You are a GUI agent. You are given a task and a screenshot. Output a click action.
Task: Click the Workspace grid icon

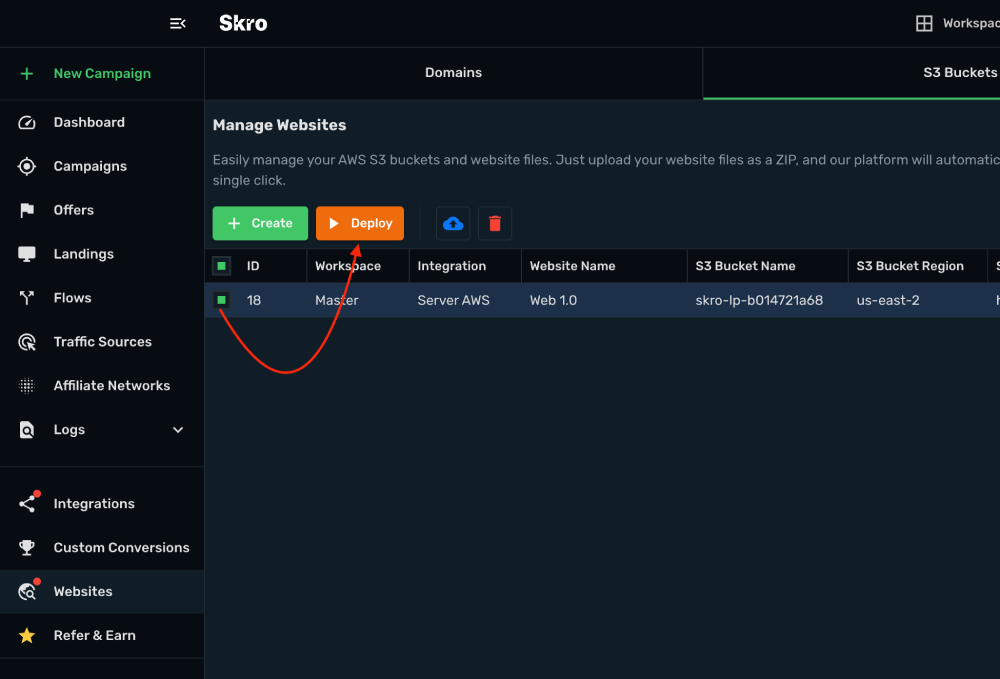click(924, 24)
